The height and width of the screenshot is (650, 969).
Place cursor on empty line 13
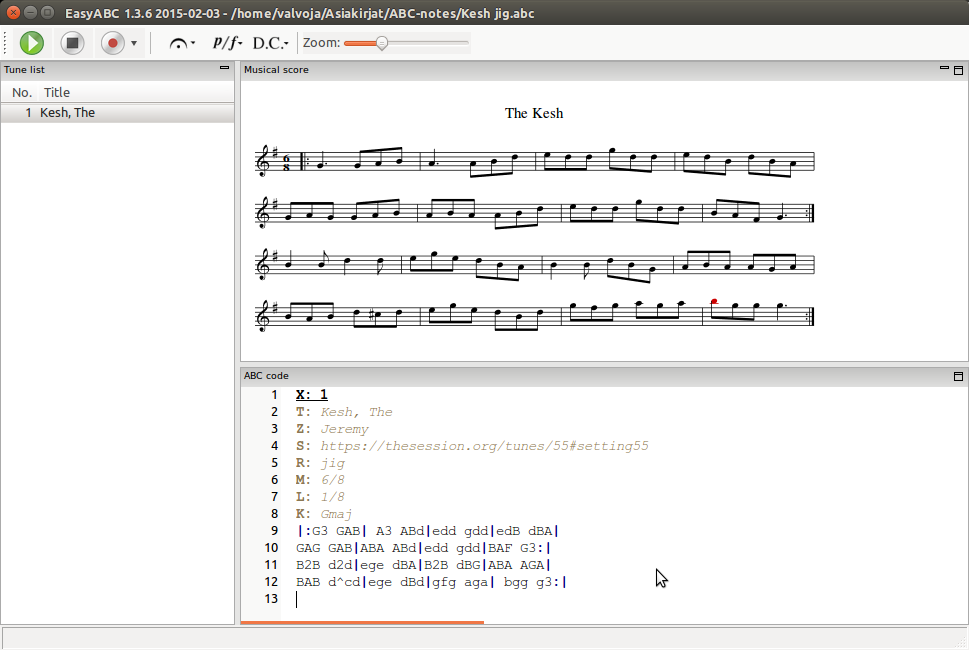pyautogui.click(x=400, y=599)
